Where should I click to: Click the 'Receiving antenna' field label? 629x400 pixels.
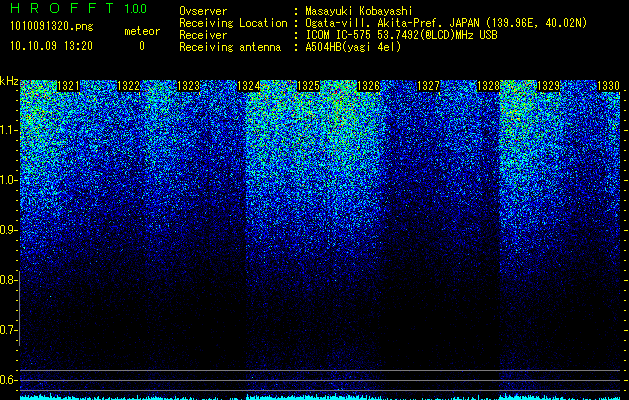pyautogui.click(x=230, y=47)
